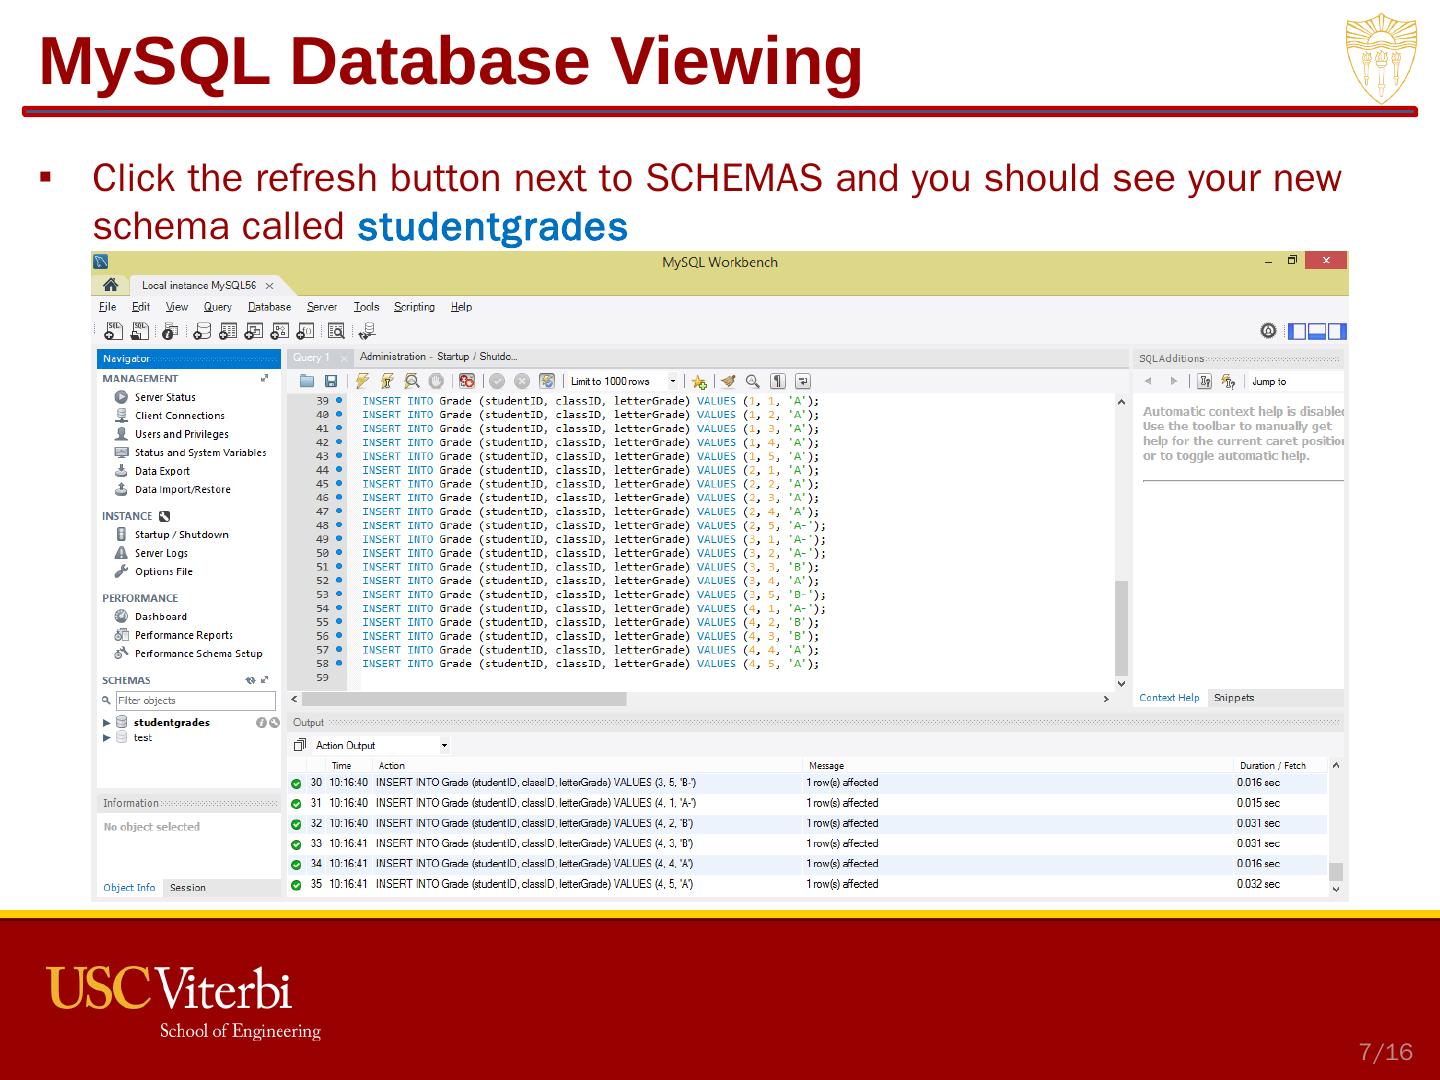
Task: Toggle auto-commit mode button
Action: click(x=547, y=381)
